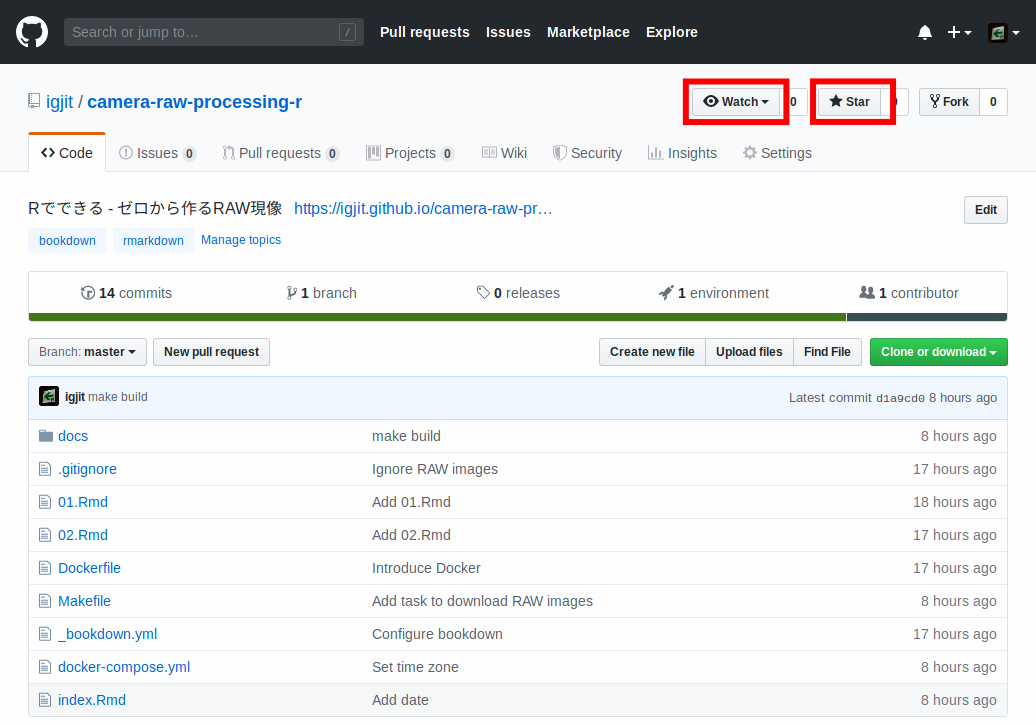The height and width of the screenshot is (725, 1036).
Task: Open the docs folder
Action: 73,436
